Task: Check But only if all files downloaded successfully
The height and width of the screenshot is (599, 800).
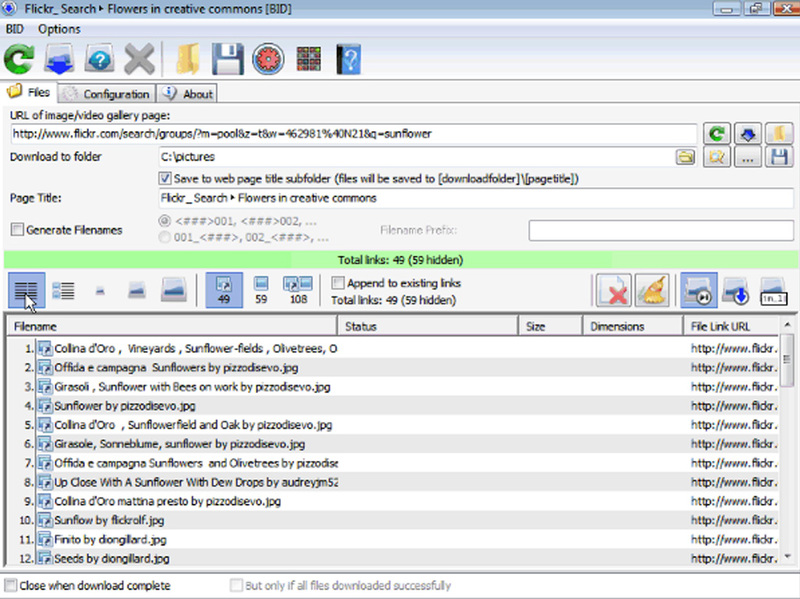Action: pos(236,585)
